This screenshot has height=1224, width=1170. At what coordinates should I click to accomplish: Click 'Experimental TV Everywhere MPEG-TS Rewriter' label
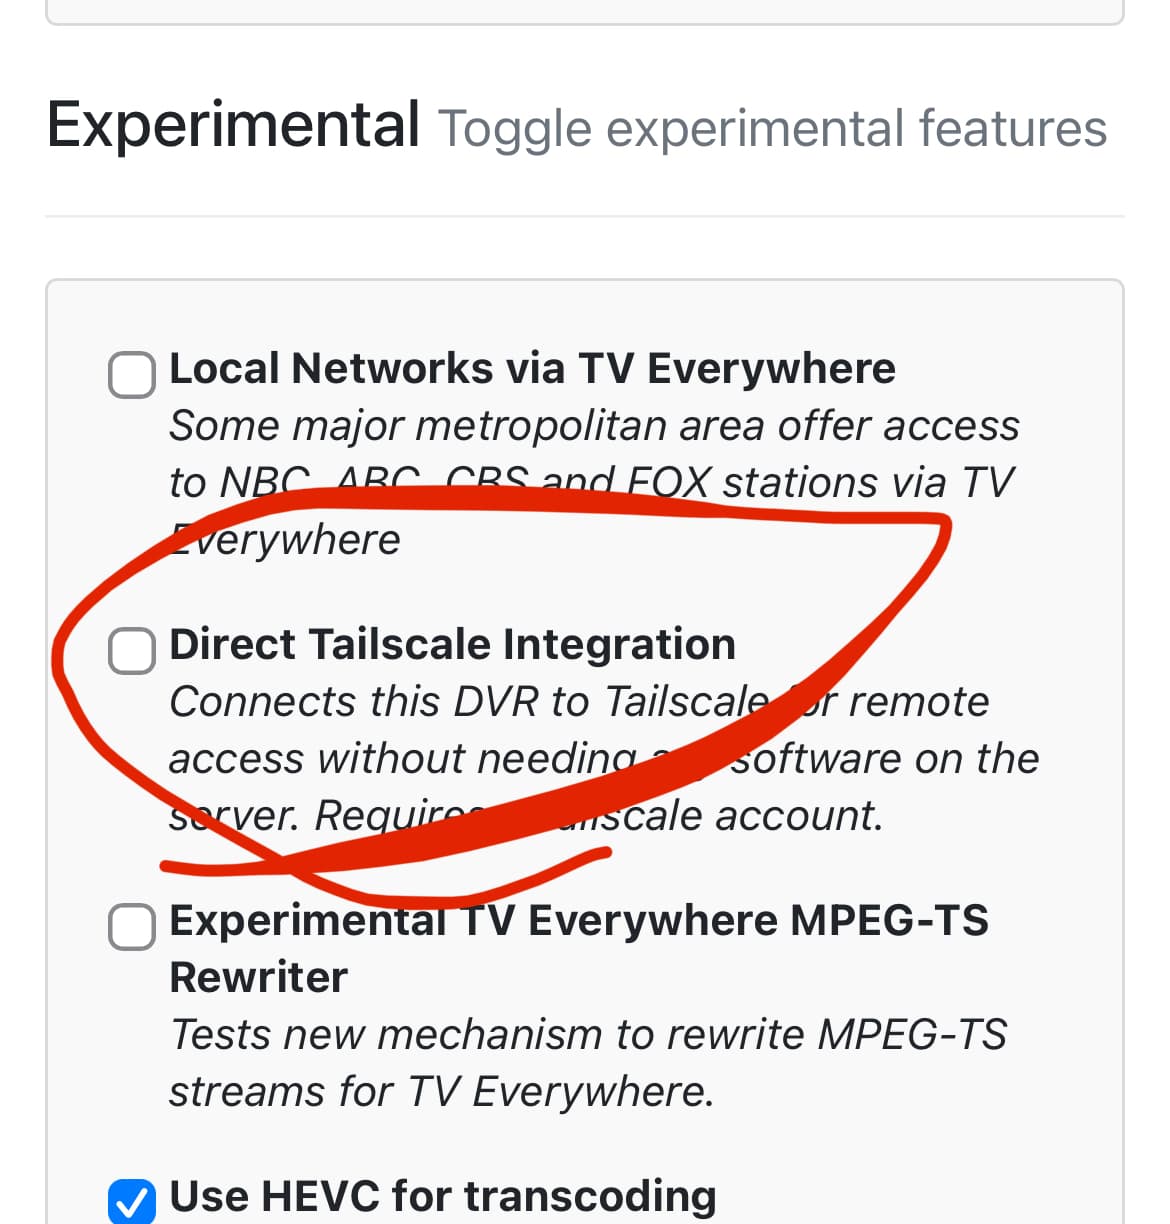click(578, 921)
